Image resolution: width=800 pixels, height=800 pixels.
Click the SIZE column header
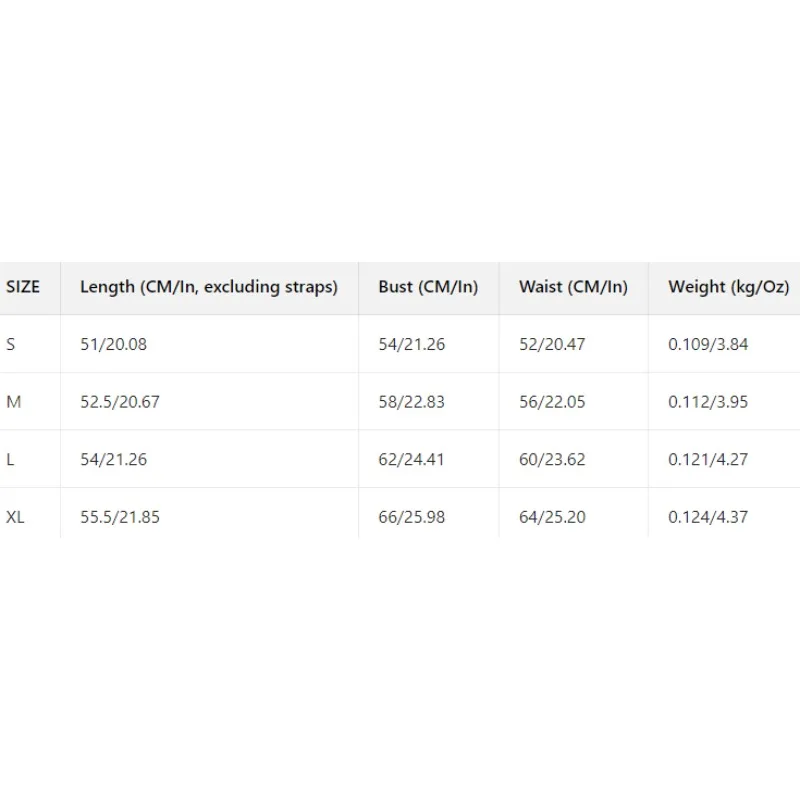point(23,287)
